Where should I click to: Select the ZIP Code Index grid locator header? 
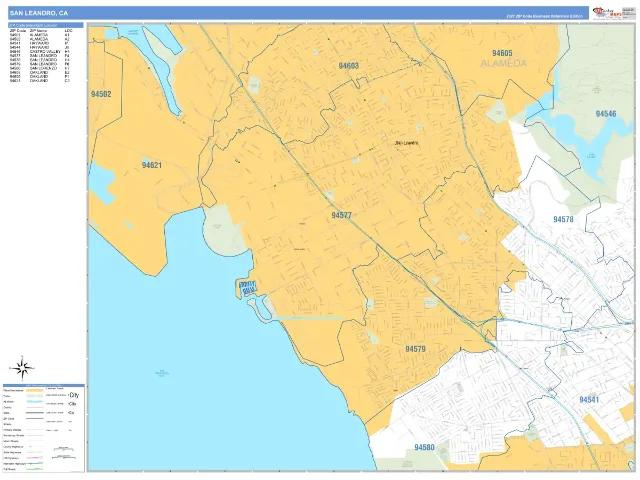pyautogui.click(x=46, y=25)
